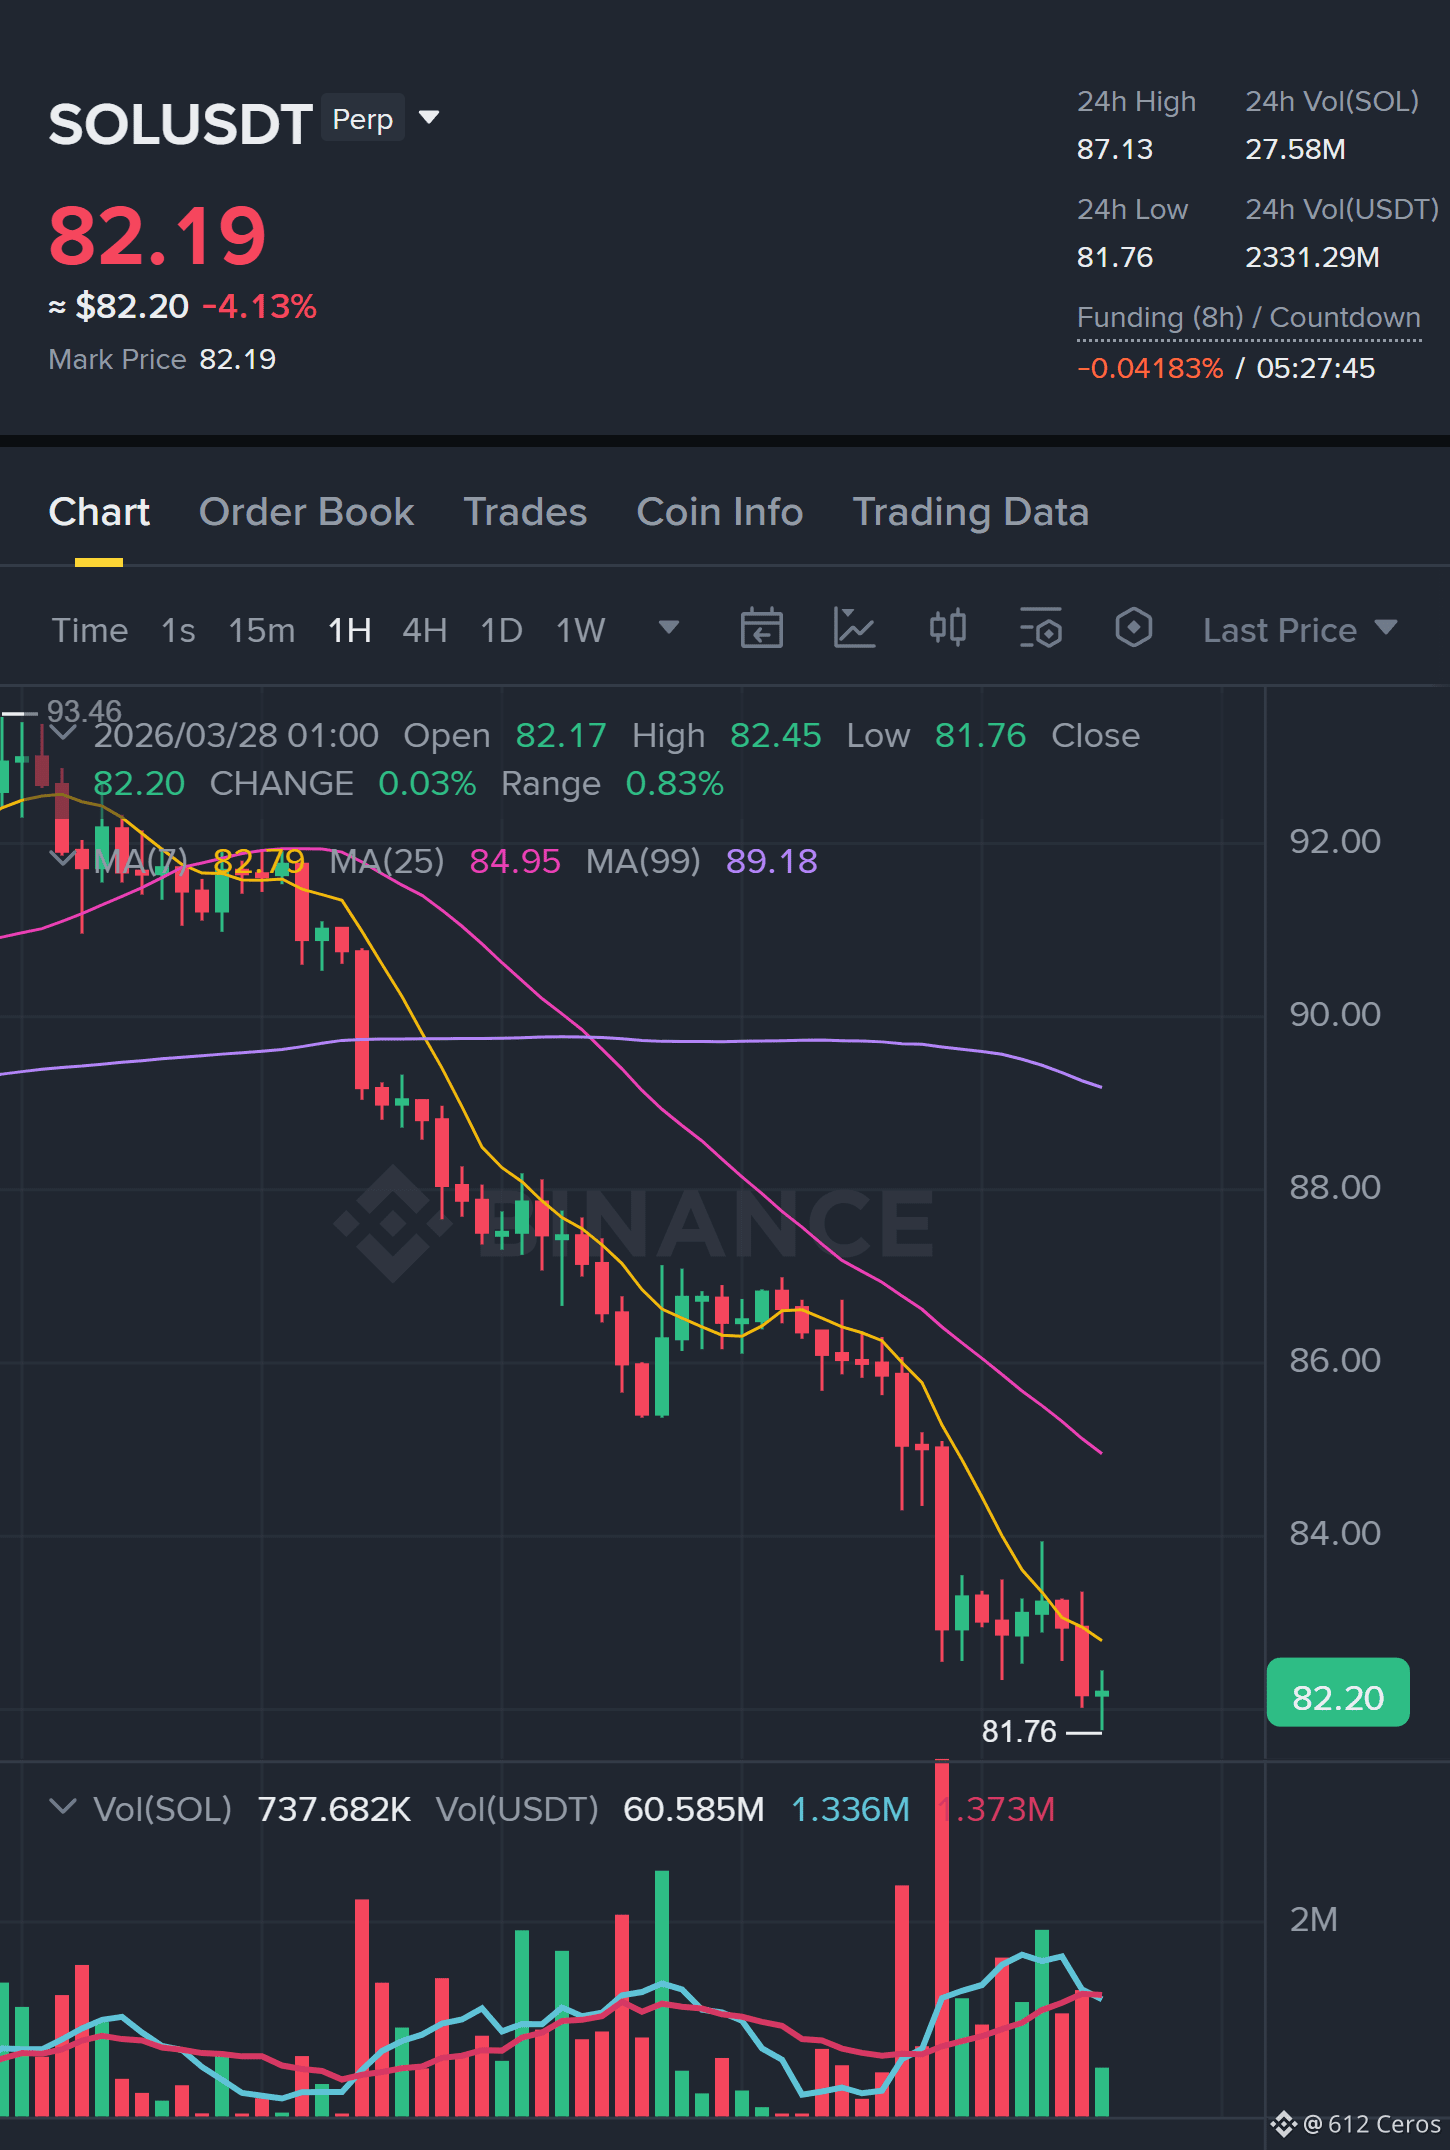Click the Funding (8h) / Countdown label
This screenshot has height=2150, width=1450.
[x=1248, y=317]
